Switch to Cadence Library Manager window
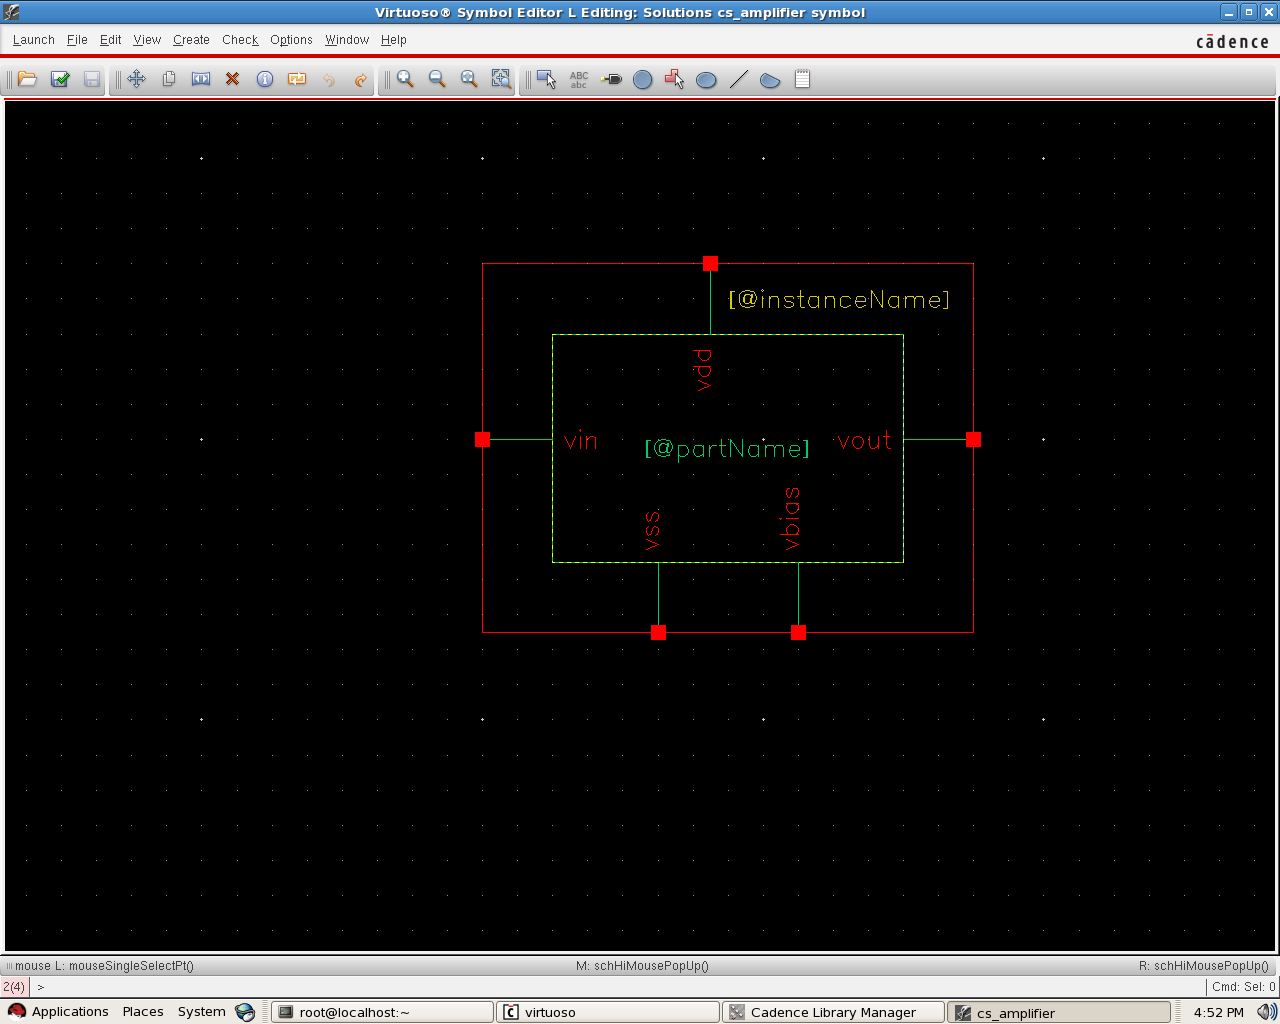The width and height of the screenshot is (1280, 1024). tap(833, 1011)
